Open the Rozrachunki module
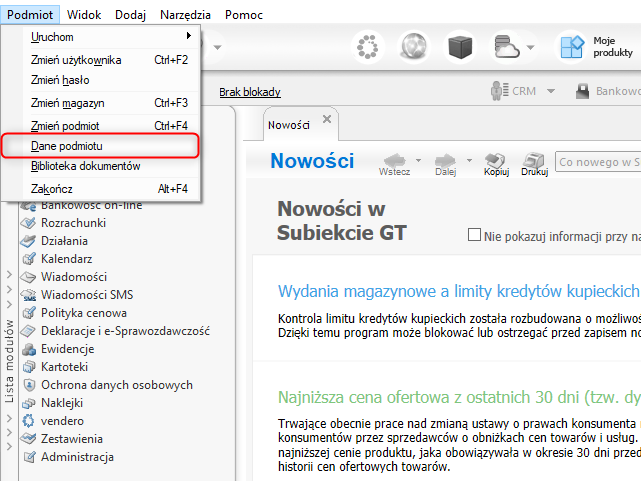Screen dimensions: 641x481 pos(74,223)
